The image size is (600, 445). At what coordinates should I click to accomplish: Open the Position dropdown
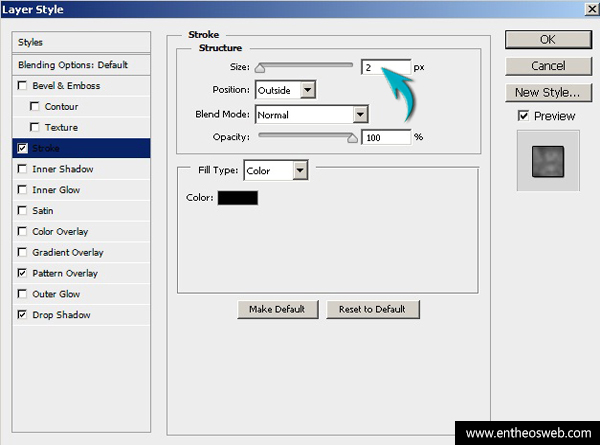(306, 90)
